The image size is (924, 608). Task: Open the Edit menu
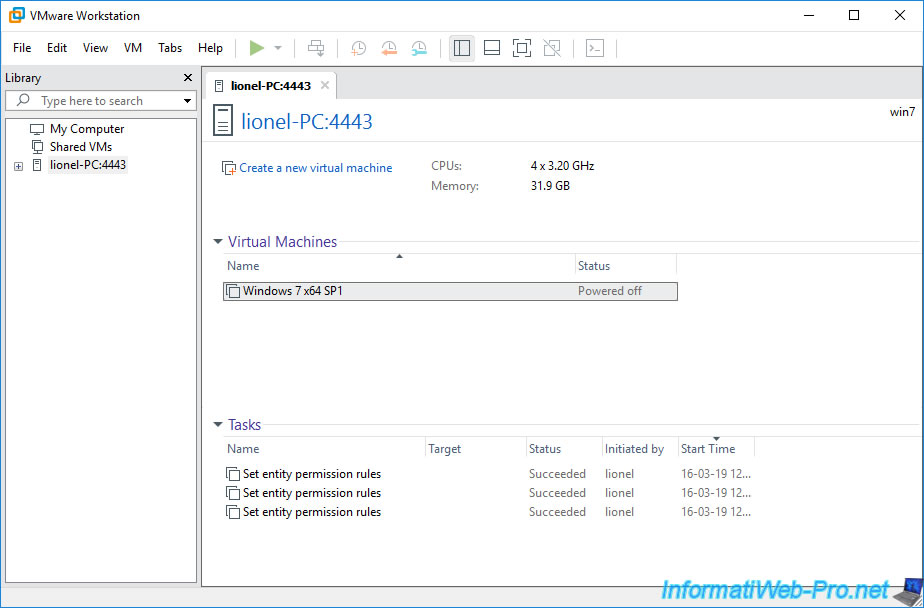click(x=57, y=48)
